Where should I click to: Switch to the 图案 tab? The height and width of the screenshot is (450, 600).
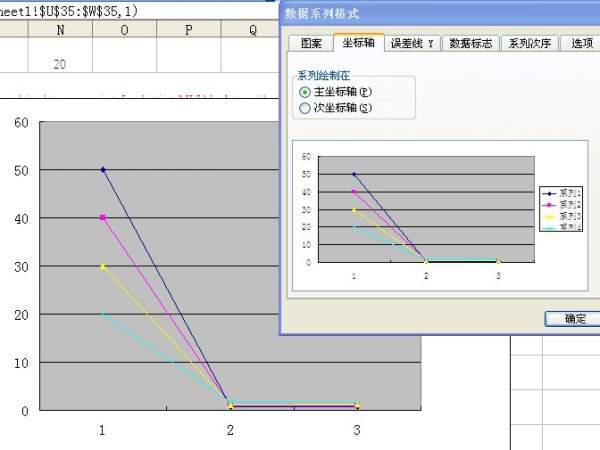(311, 43)
